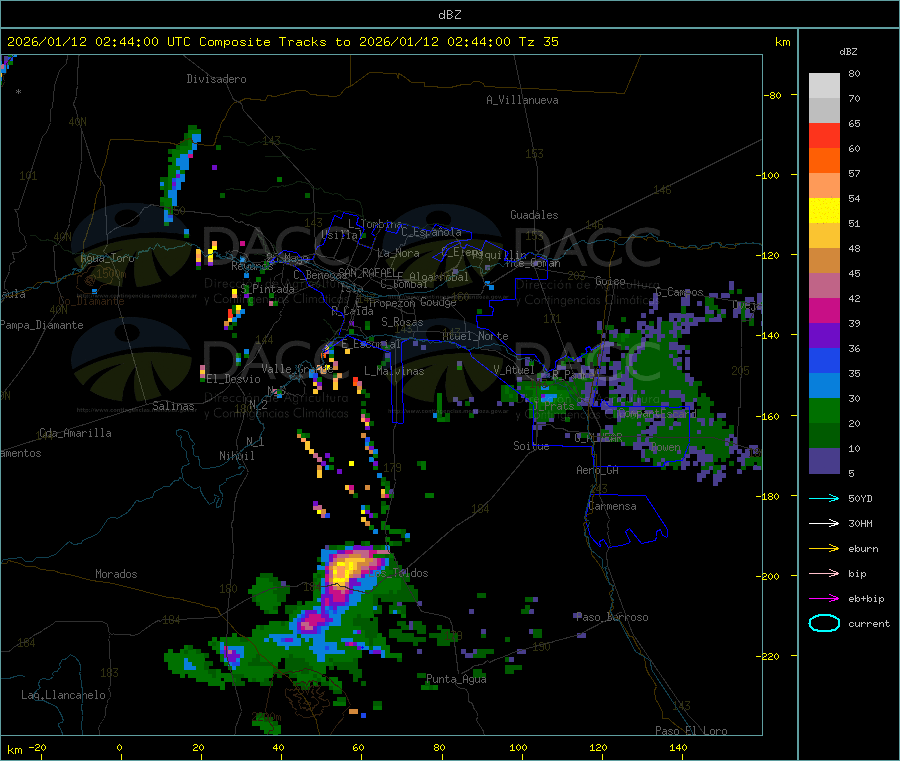This screenshot has height=761, width=900.
Task: Click the '140' tick on the horizontal axis
Action: 678,747
